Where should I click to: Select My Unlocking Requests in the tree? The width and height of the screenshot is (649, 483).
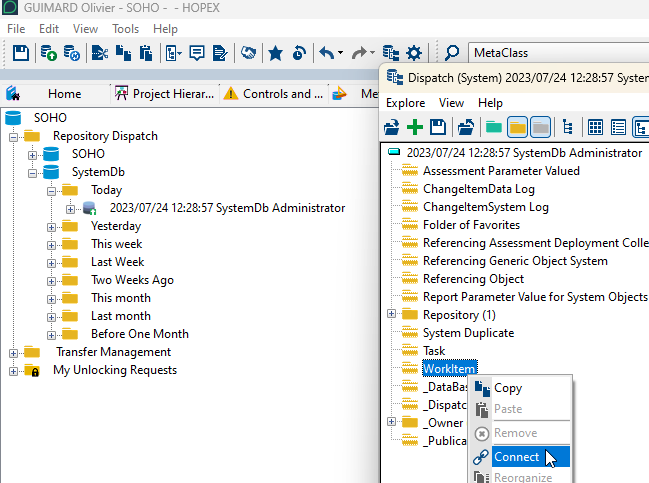(x=115, y=370)
